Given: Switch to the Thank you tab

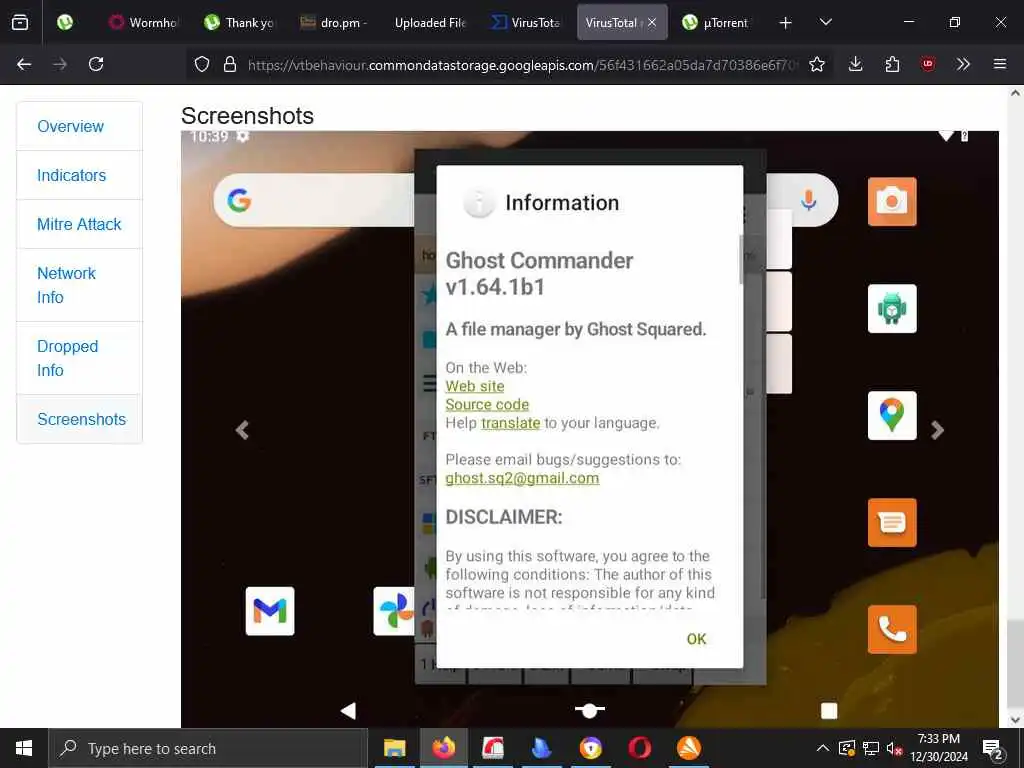Looking at the screenshot, I should click(239, 22).
